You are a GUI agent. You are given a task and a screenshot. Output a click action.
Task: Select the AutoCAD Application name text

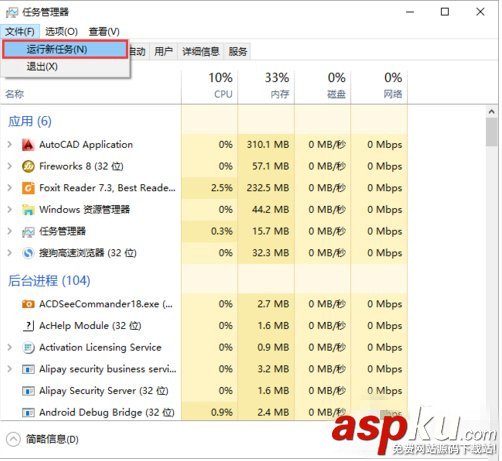coord(86,145)
